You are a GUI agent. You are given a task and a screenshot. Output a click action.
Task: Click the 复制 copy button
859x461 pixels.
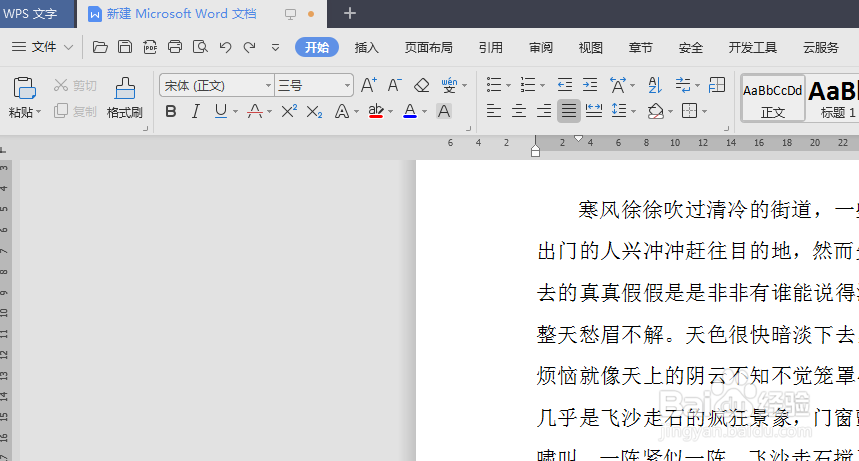click(x=76, y=111)
